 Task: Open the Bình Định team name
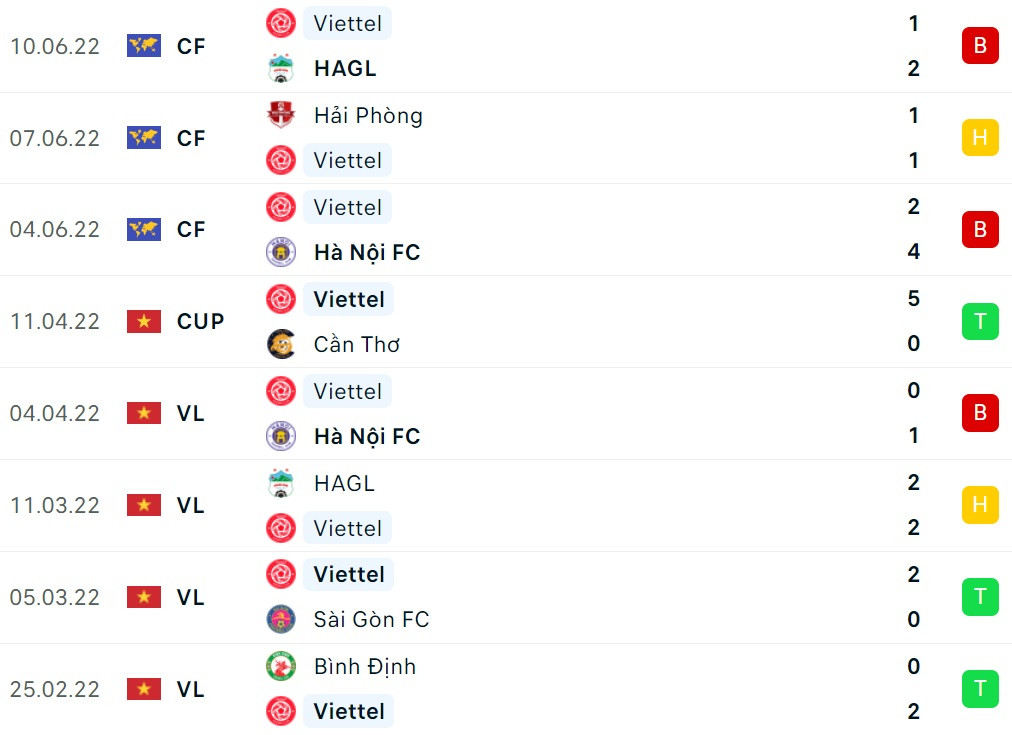(364, 666)
